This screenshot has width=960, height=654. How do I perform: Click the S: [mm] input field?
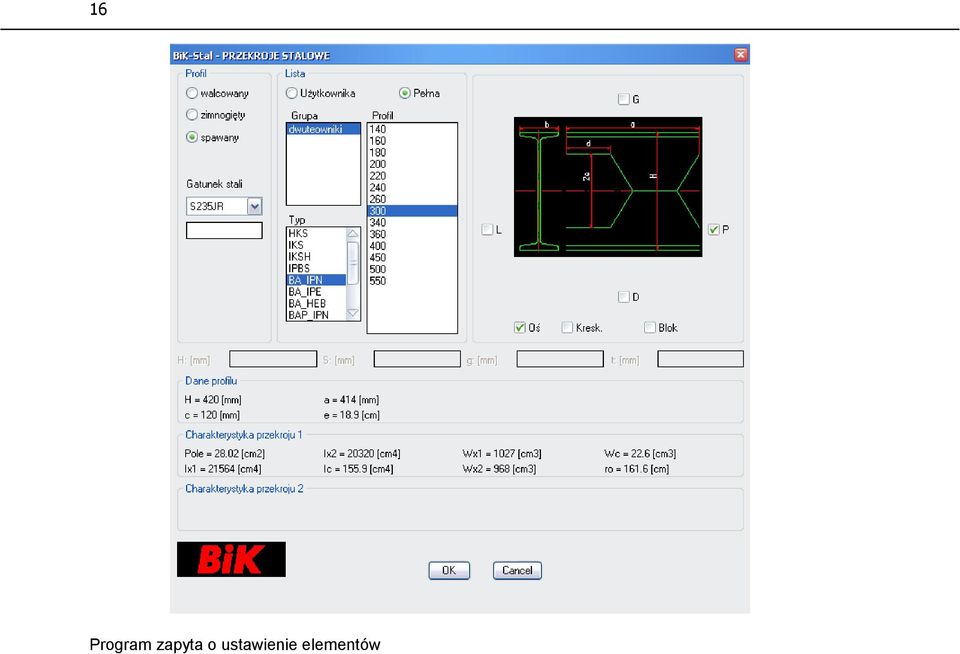(x=417, y=359)
